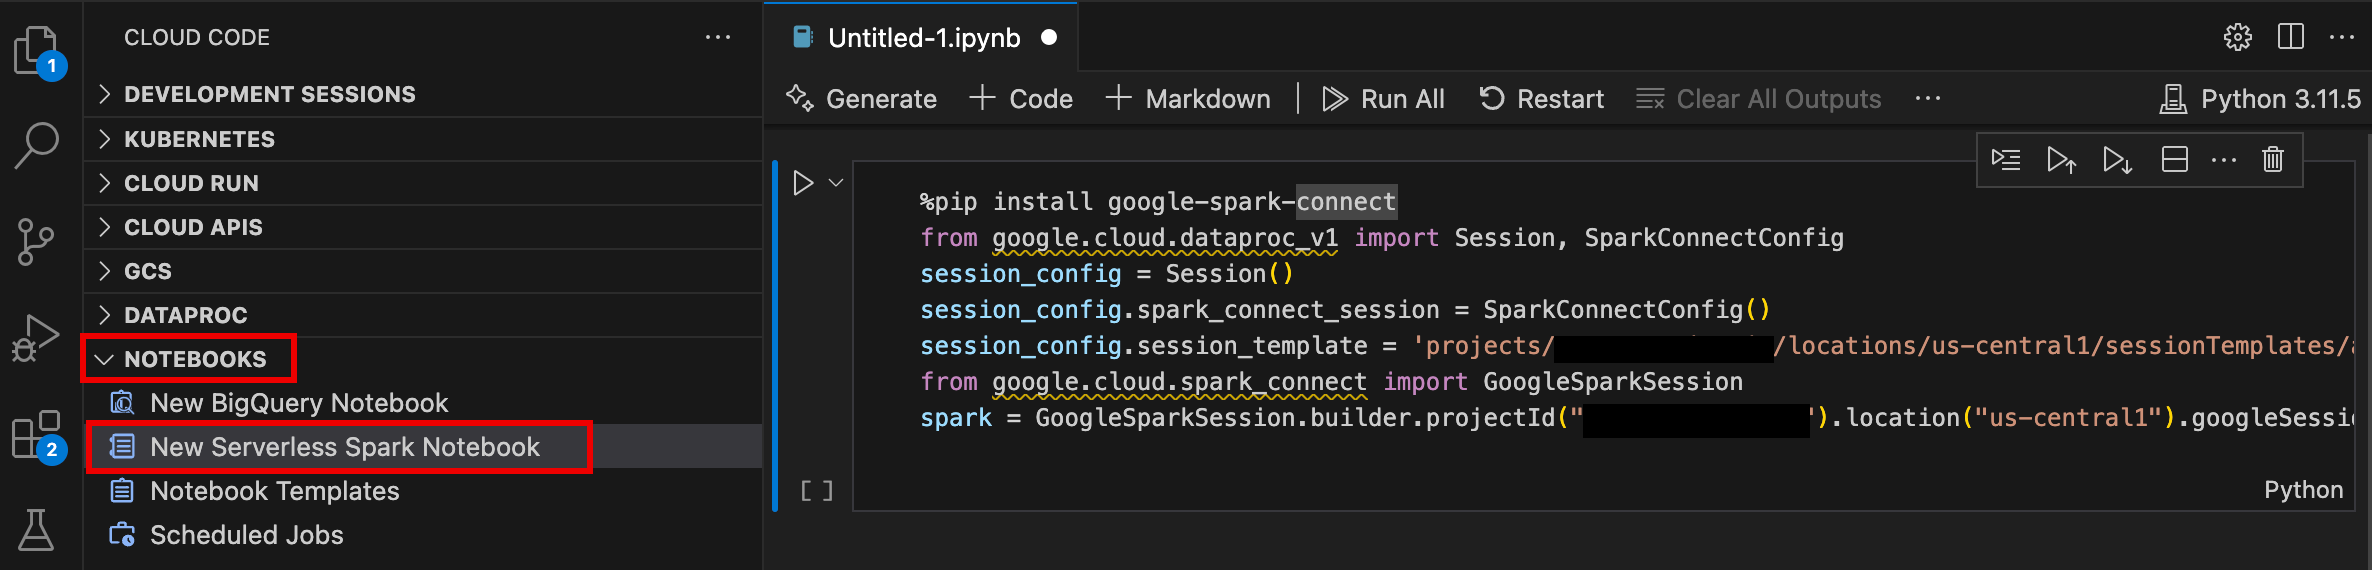Click Execute Above Cells icon
This screenshot has height=570, width=2372.
point(2061,160)
